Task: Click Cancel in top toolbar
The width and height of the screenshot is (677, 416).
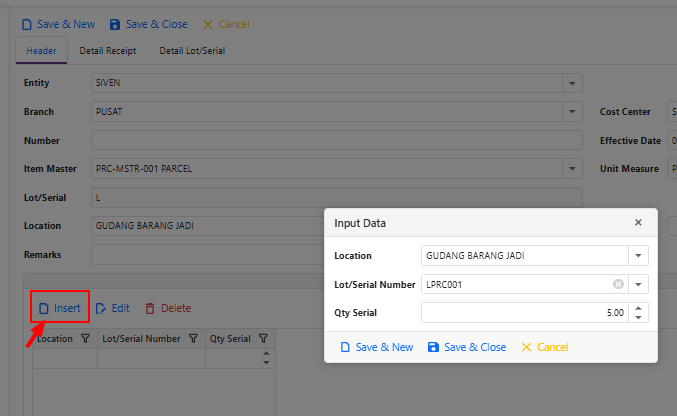Action: pyautogui.click(x=226, y=24)
